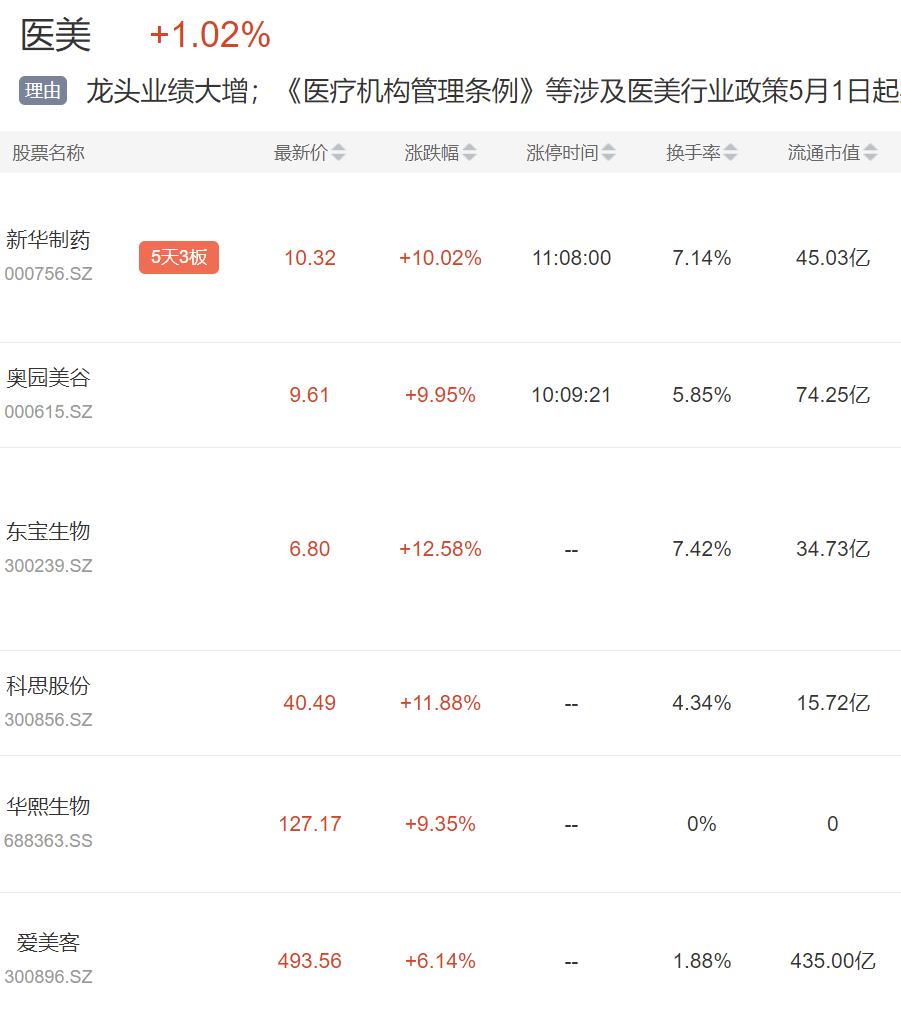Viewport: 901px width, 1010px height.
Task: Click turnover rate 1.88%
Action: 702,961
